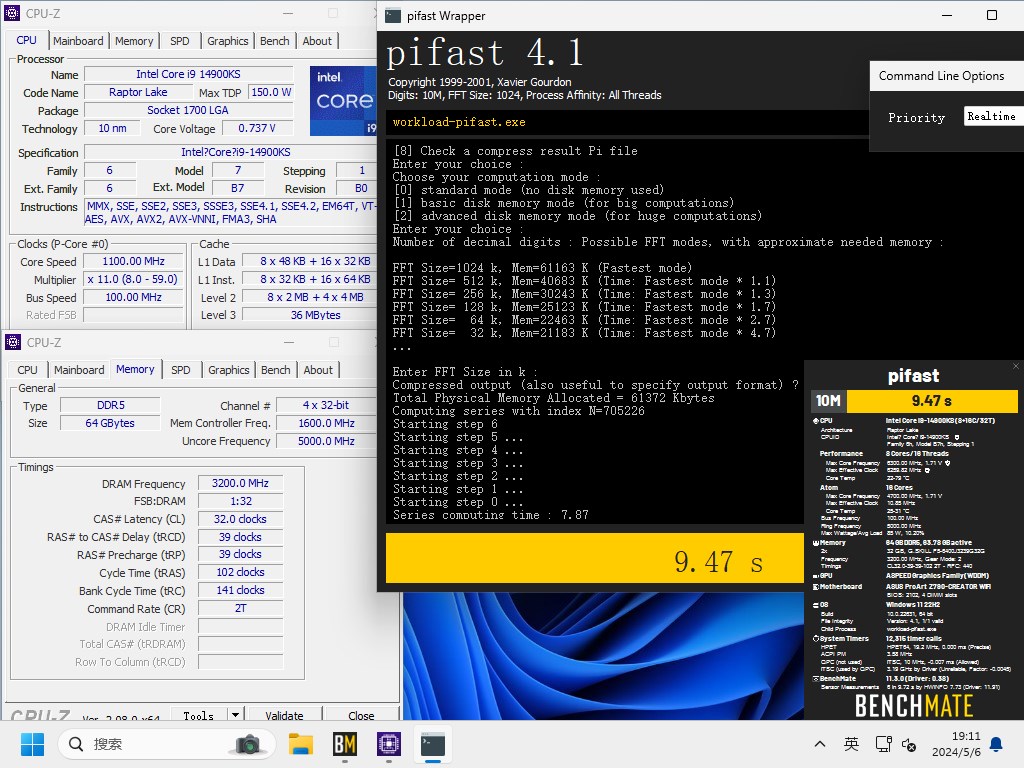
Task: Click the GPU section icon in BenchMate panel
Action: [816, 576]
